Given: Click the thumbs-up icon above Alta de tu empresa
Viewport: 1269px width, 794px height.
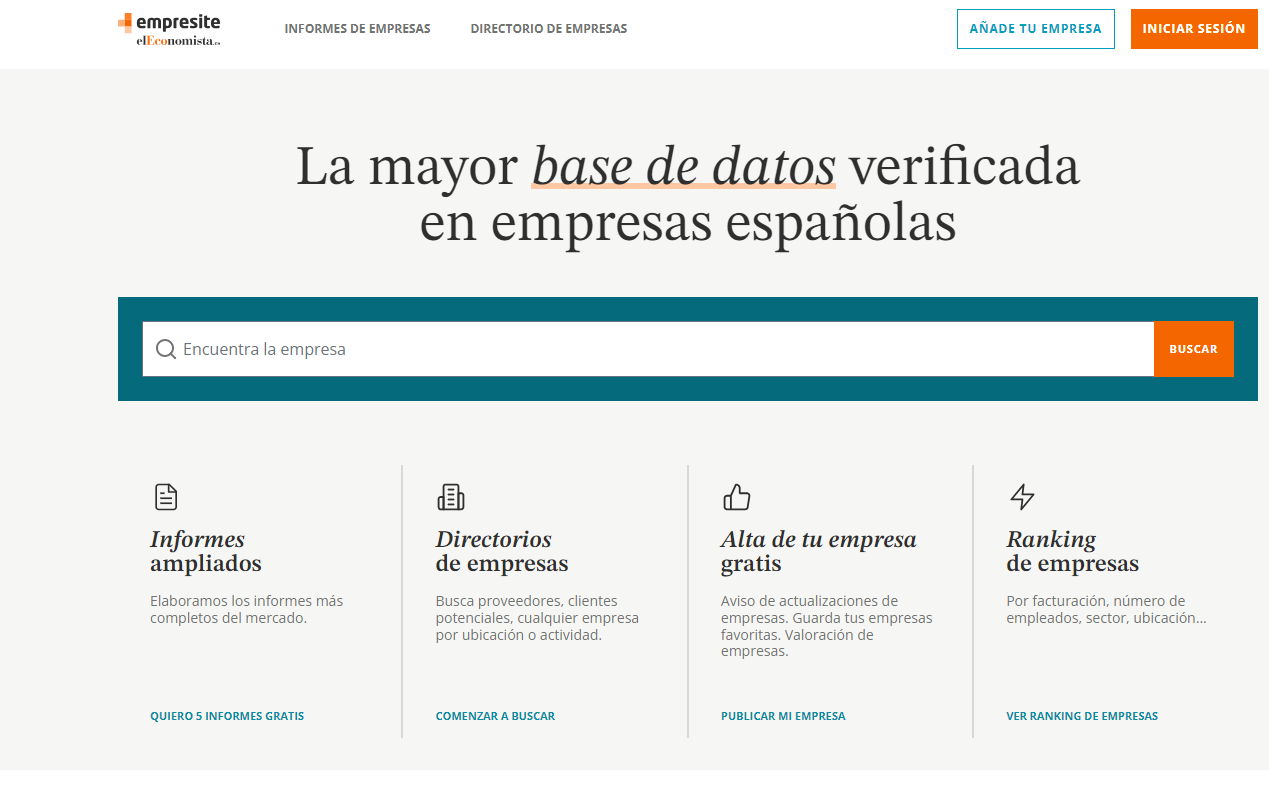Looking at the screenshot, I should (x=737, y=497).
